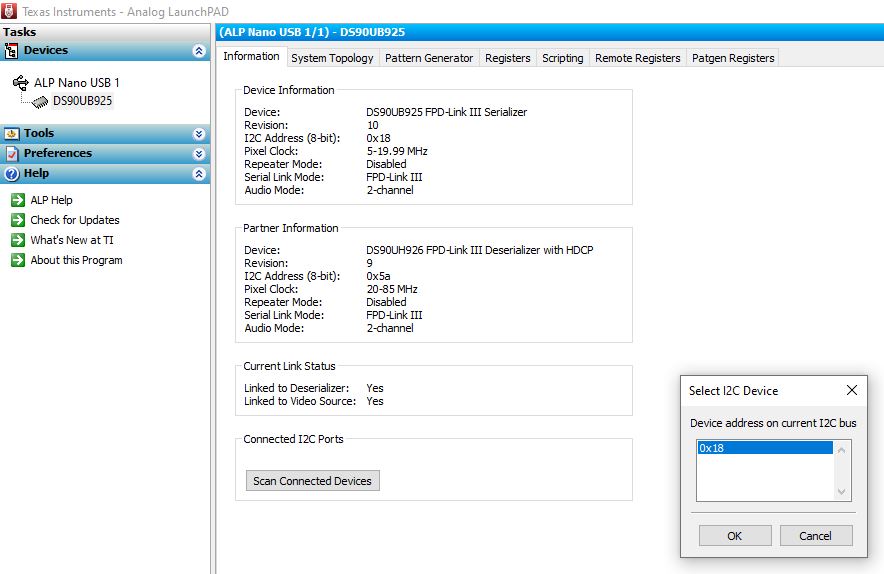The image size is (884, 574).
Task: Click the Devices section header label
Action: point(46,50)
